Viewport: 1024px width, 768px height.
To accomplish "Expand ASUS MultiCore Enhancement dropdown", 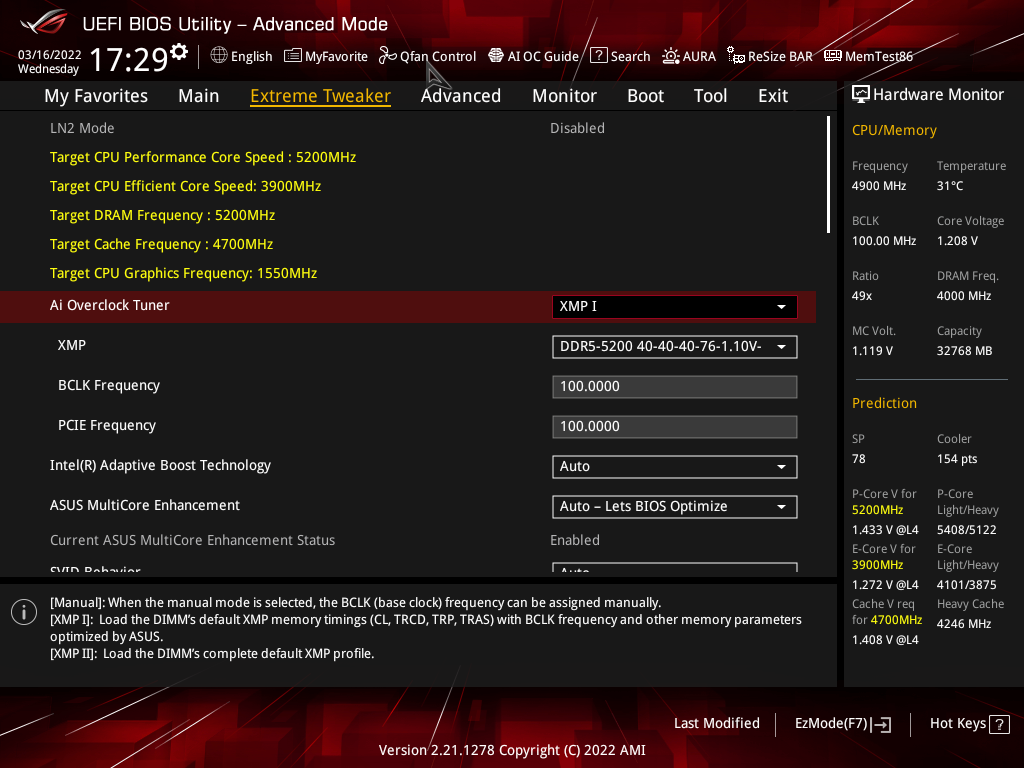I will pyautogui.click(x=675, y=507).
